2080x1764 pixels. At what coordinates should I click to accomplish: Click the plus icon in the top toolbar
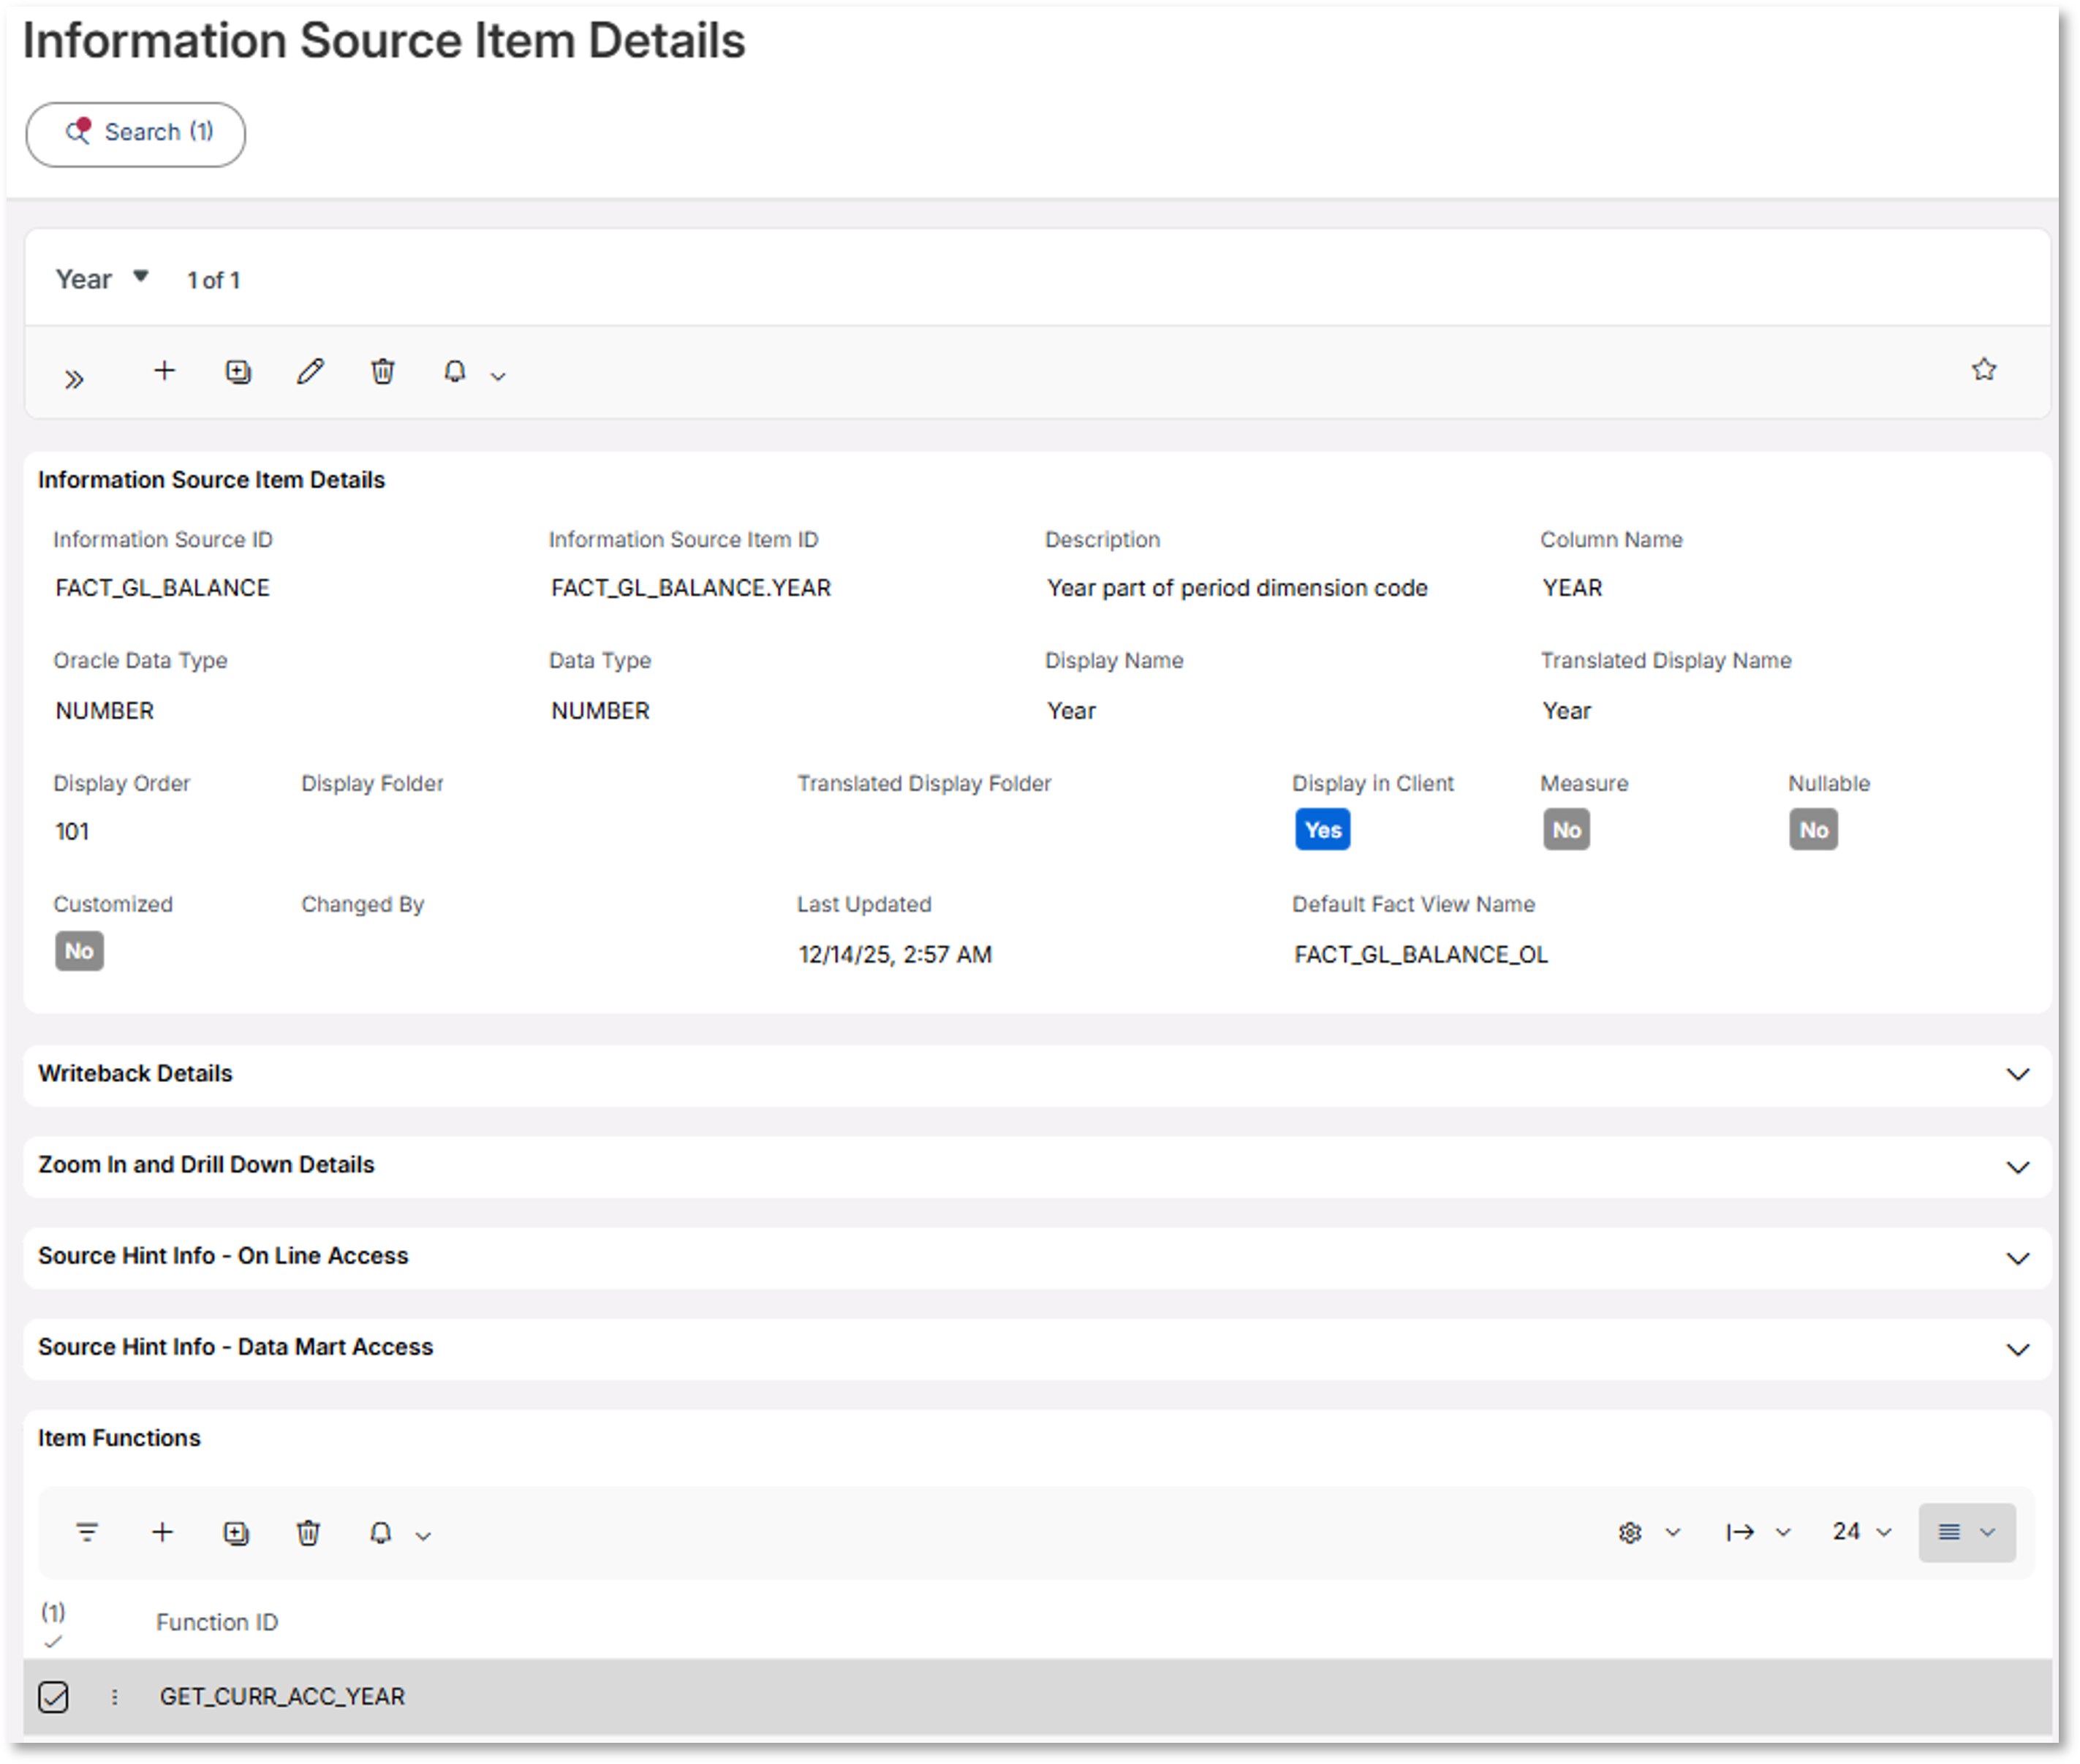click(x=164, y=371)
